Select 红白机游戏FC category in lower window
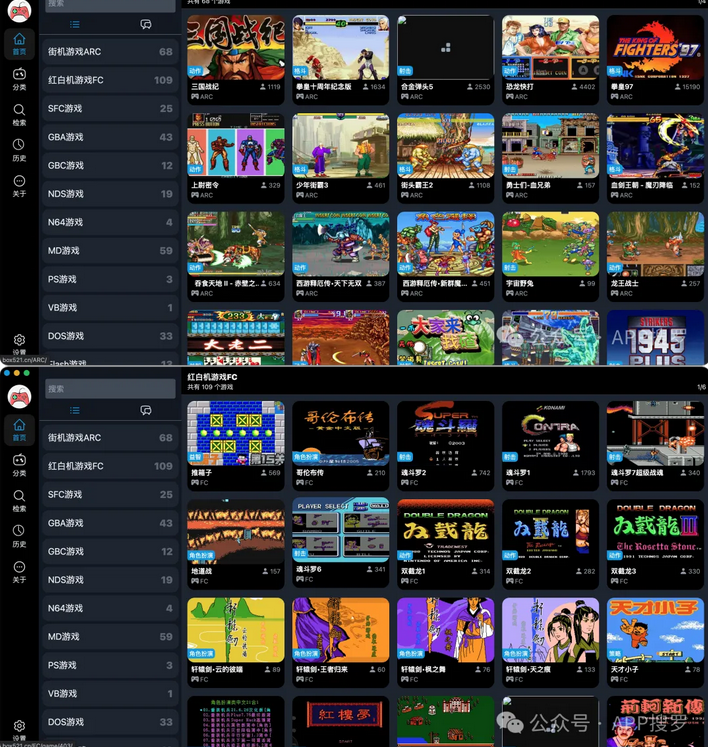The height and width of the screenshot is (747, 708). coord(110,466)
